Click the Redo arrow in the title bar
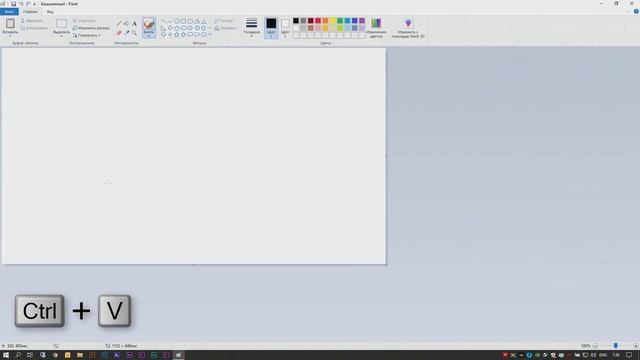640x360 pixels. click(28, 4)
